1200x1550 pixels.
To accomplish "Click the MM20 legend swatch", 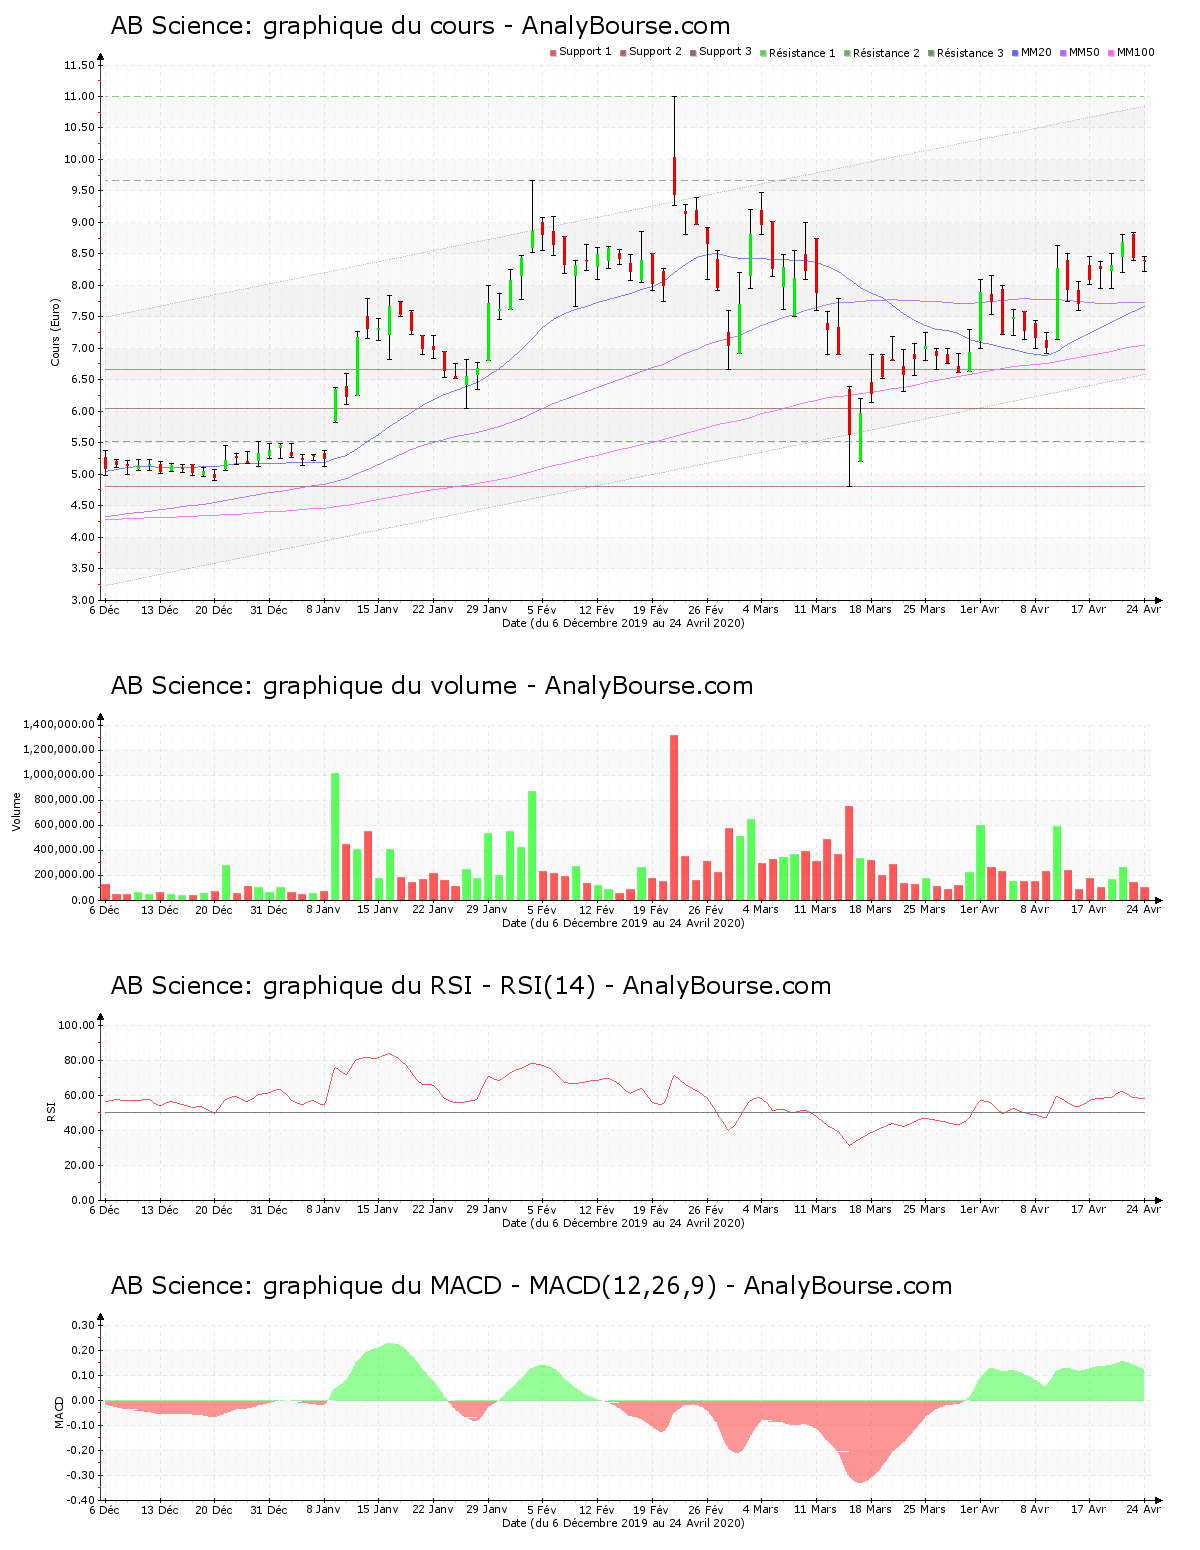I will (x=1013, y=53).
